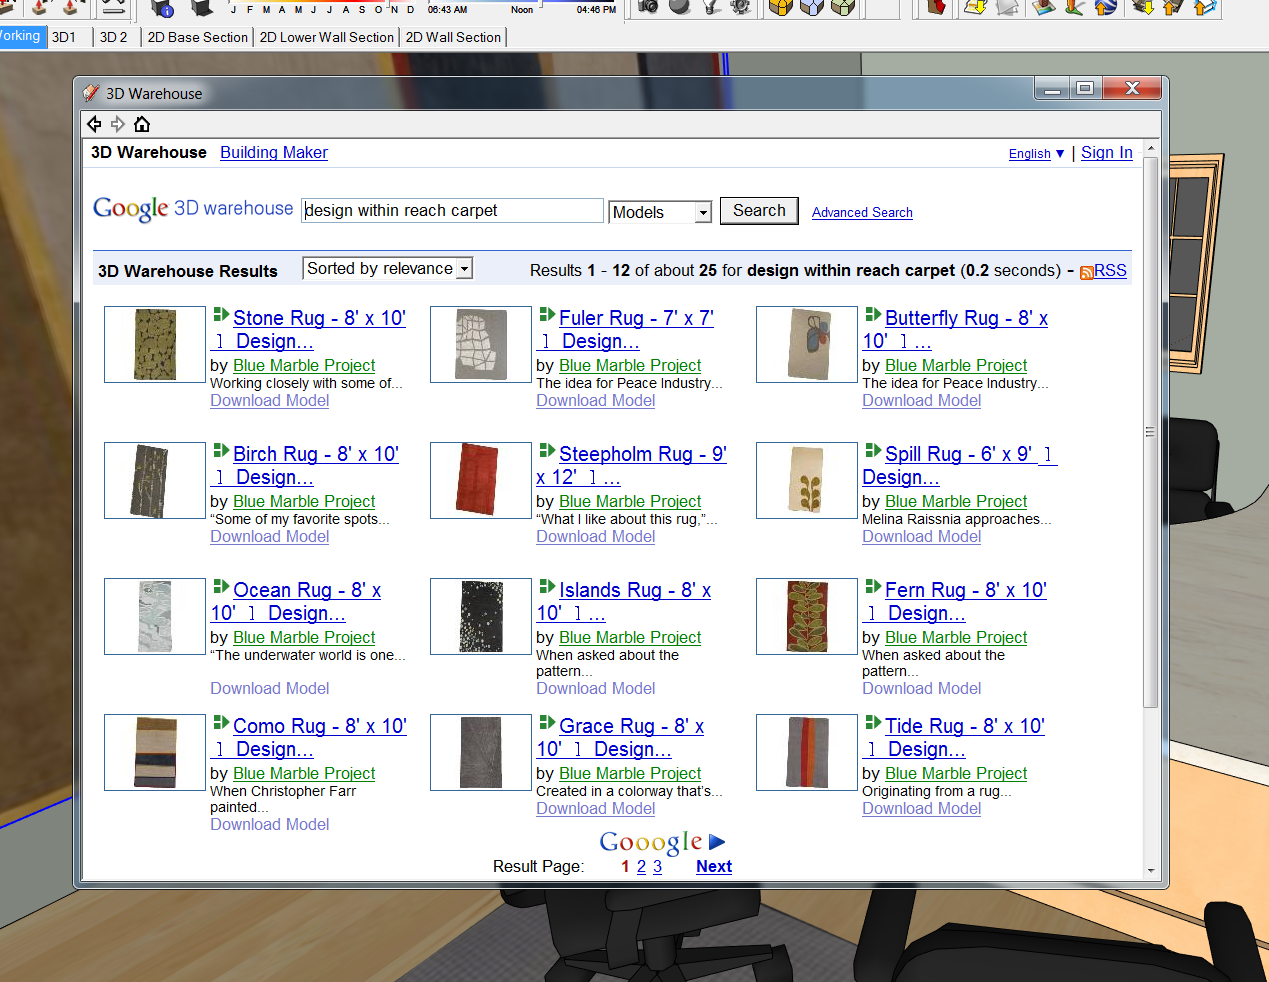Screen dimensions: 1269x982
Task: Click the Sign In link
Action: pos(1107,153)
